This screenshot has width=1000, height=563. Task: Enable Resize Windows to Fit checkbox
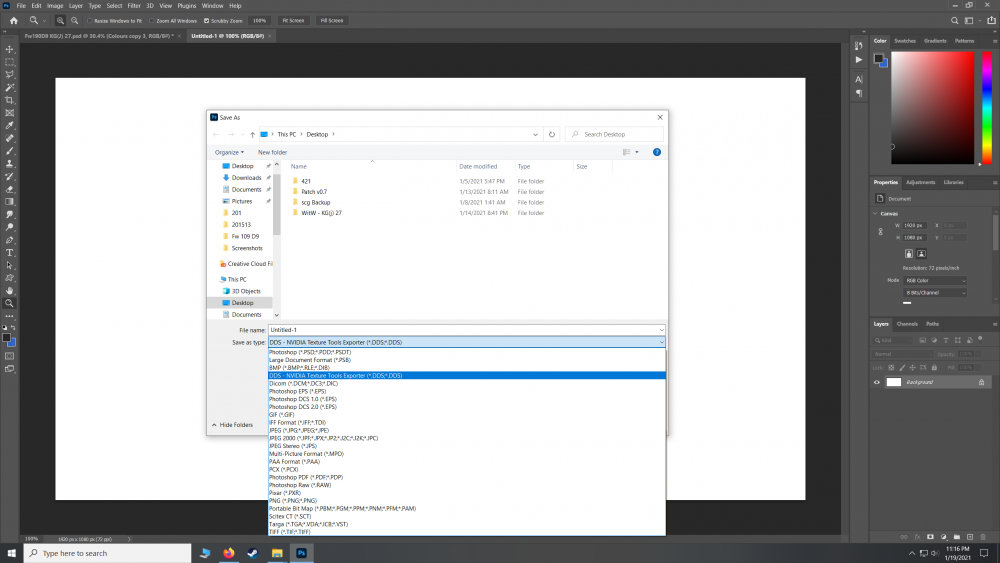(x=89, y=20)
